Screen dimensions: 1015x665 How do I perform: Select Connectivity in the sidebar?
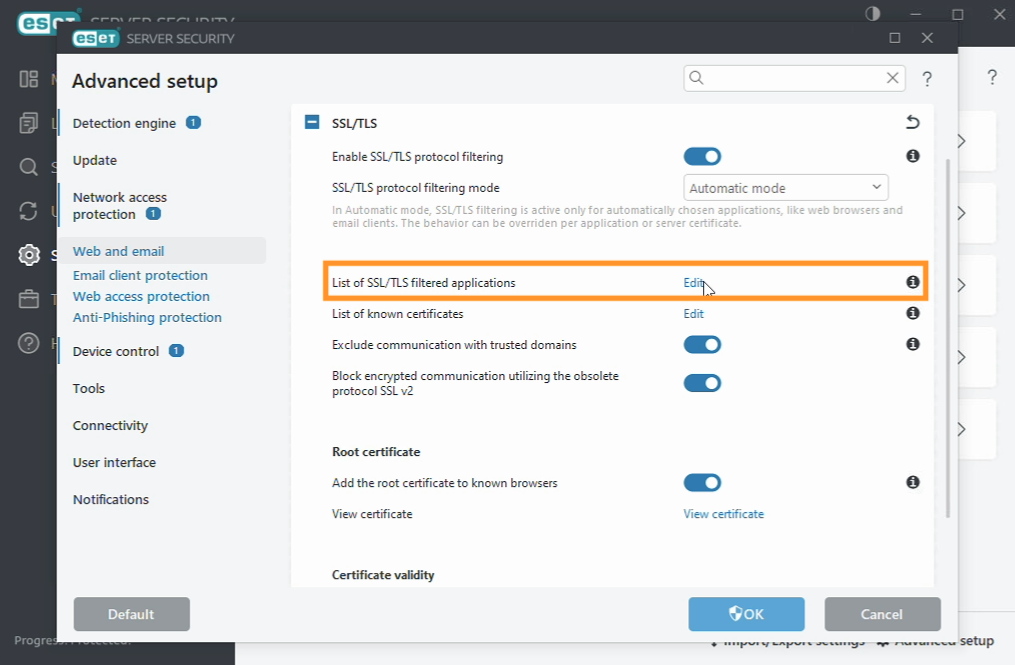click(110, 425)
